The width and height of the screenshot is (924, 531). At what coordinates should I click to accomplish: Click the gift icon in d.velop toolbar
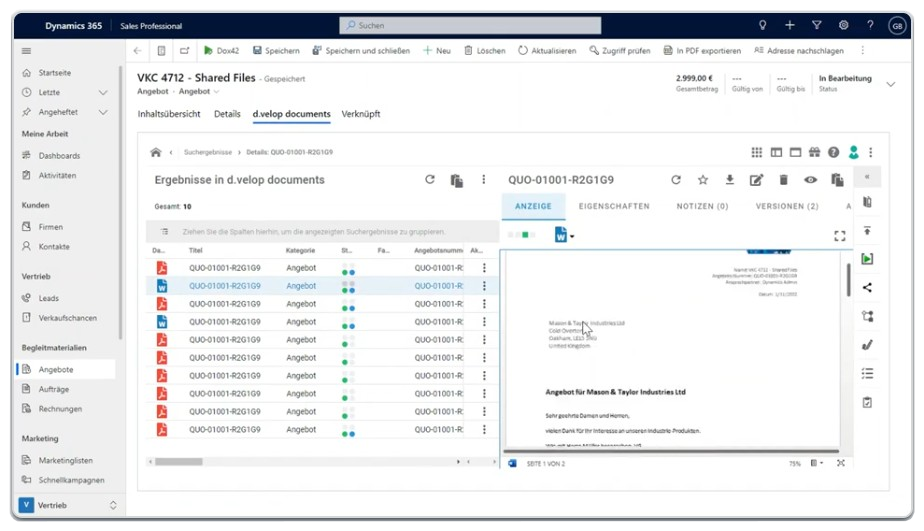point(814,152)
